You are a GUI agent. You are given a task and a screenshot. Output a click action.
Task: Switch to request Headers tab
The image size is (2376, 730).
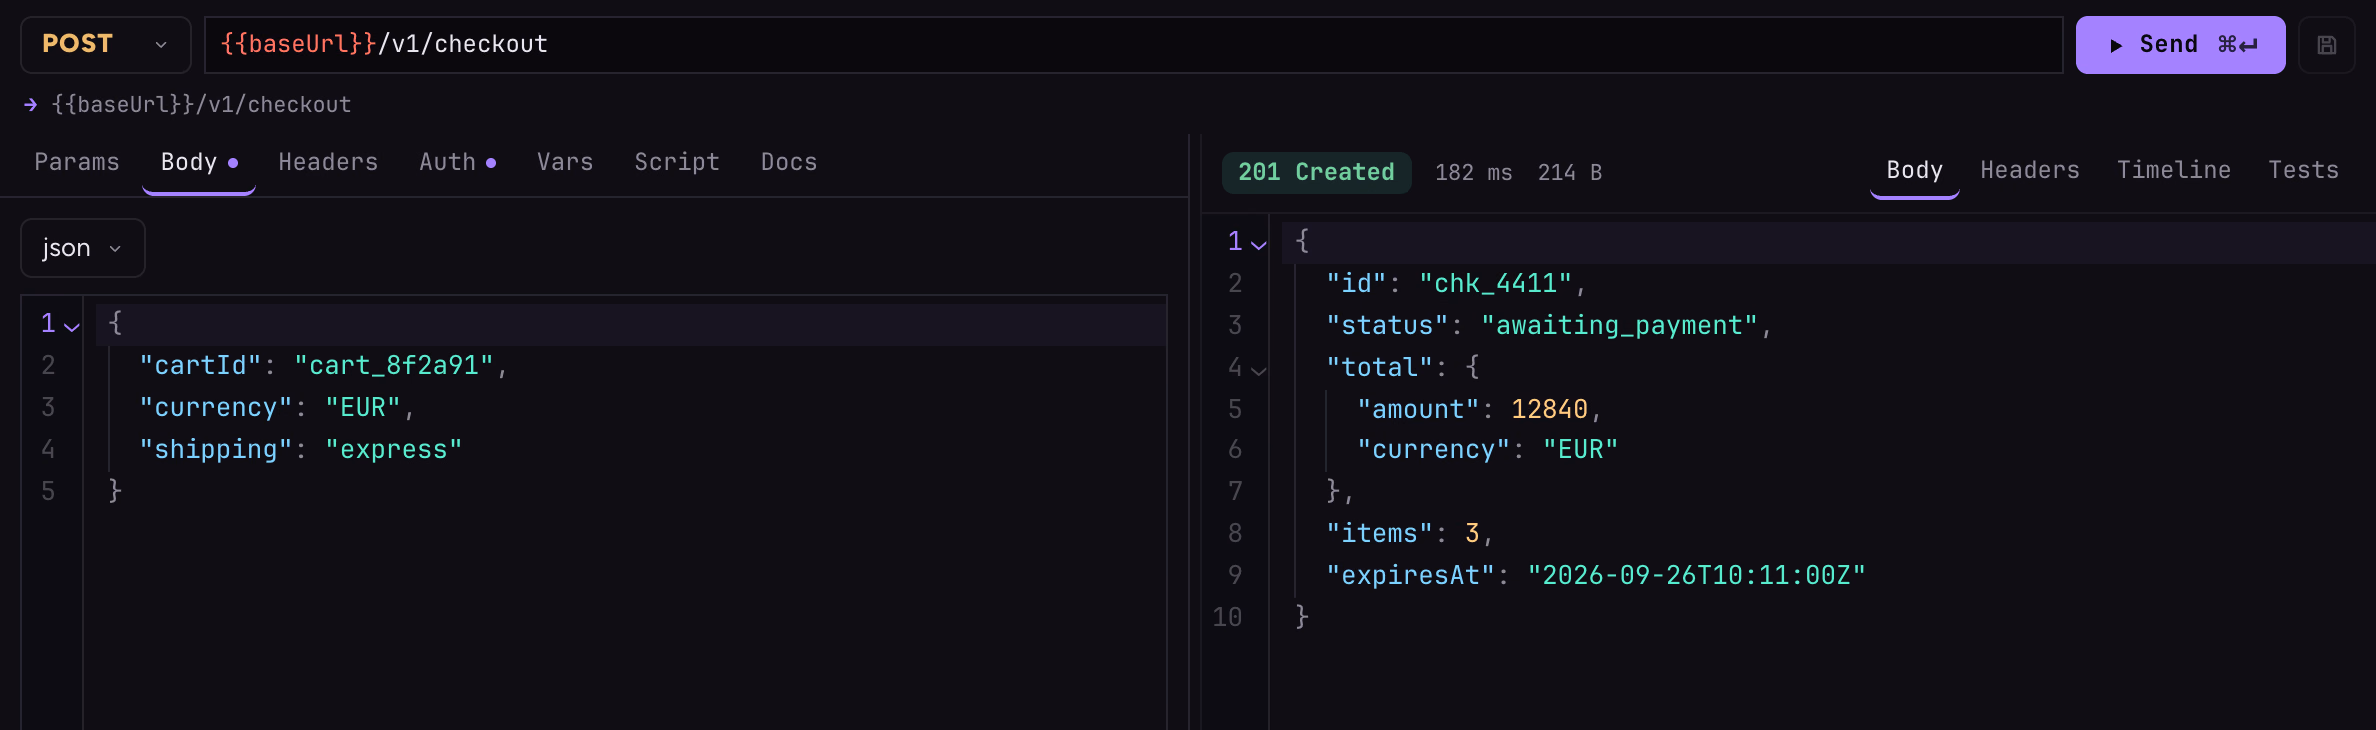pyautogui.click(x=328, y=162)
